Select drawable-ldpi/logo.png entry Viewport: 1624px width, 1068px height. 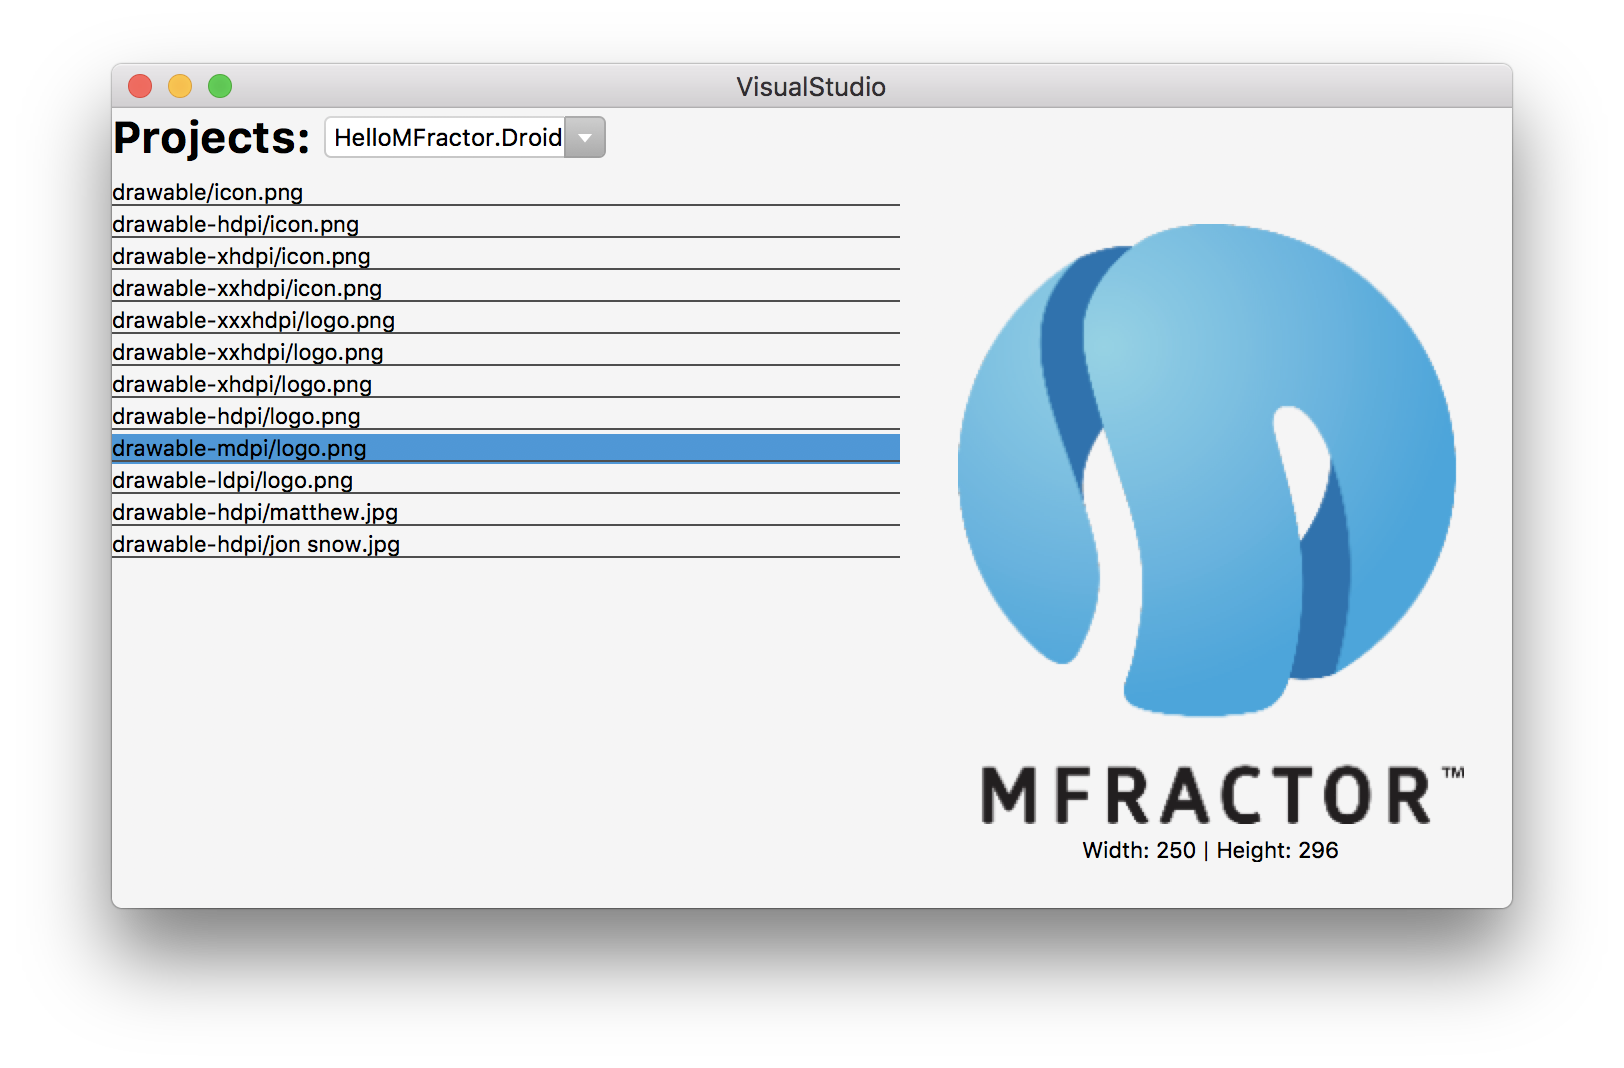(x=506, y=479)
